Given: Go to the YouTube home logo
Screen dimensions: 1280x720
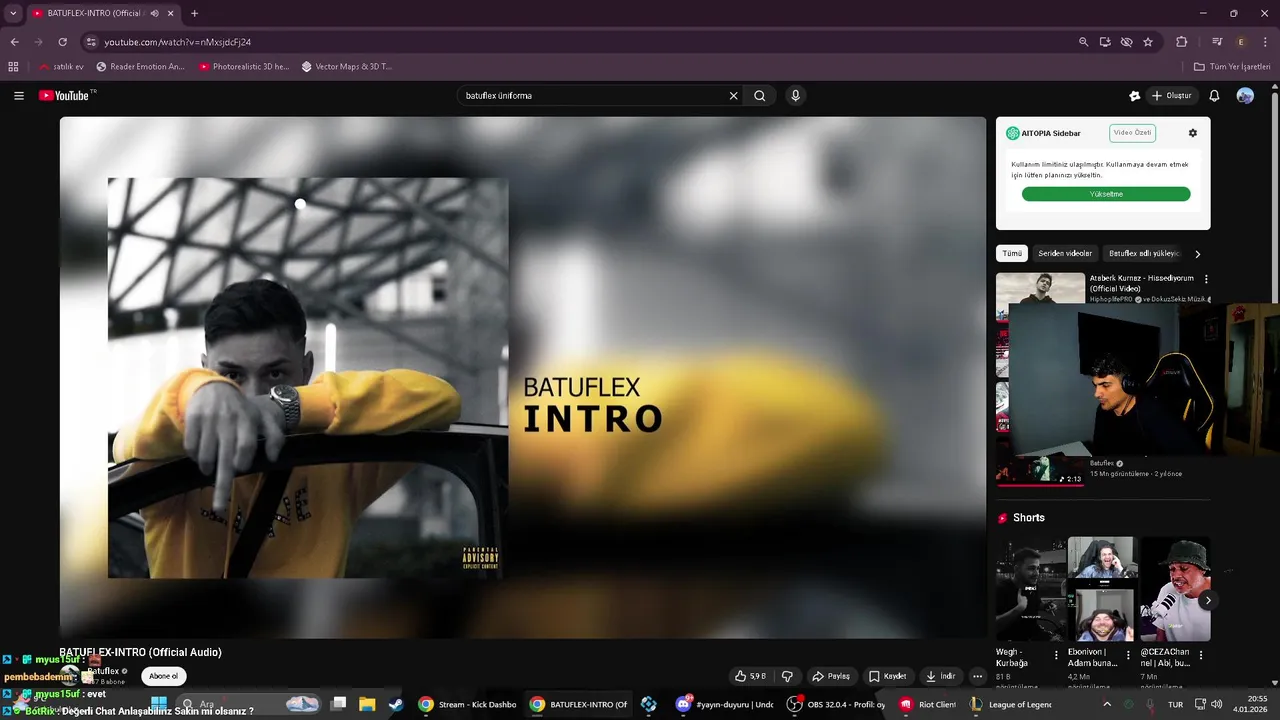Looking at the screenshot, I should coord(66,96).
